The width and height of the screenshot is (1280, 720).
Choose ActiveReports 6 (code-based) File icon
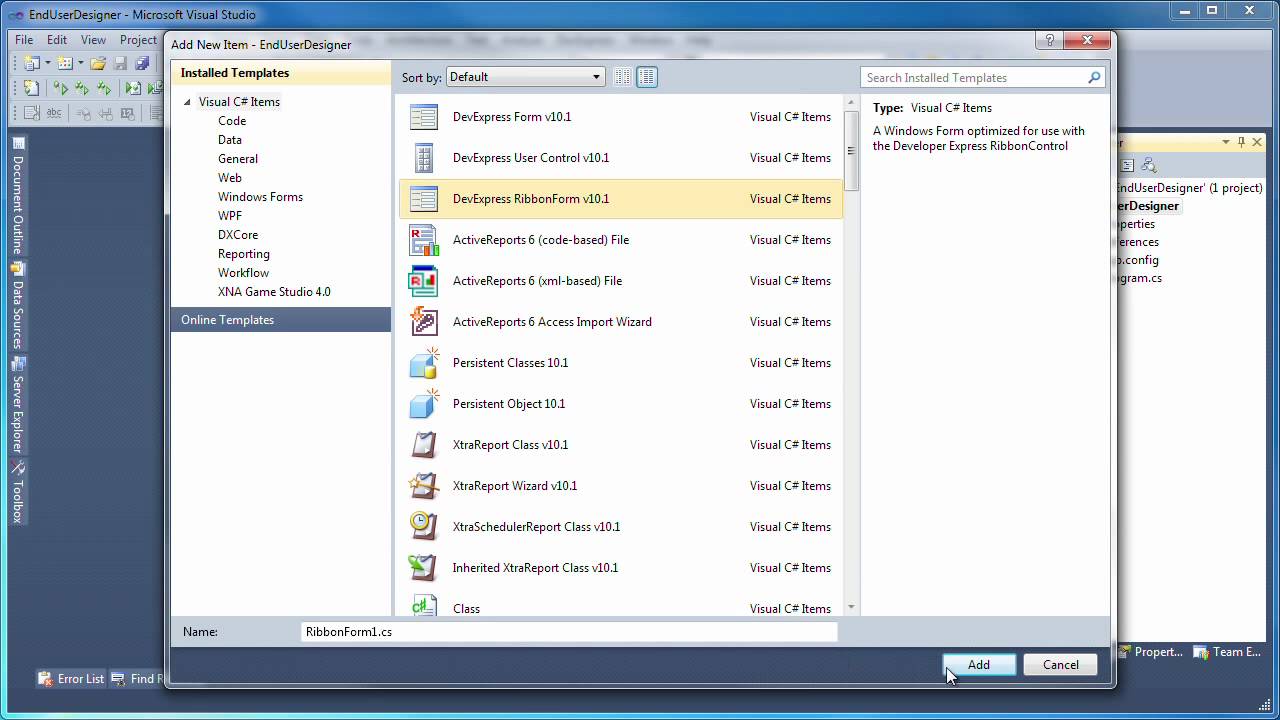pos(424,240)
